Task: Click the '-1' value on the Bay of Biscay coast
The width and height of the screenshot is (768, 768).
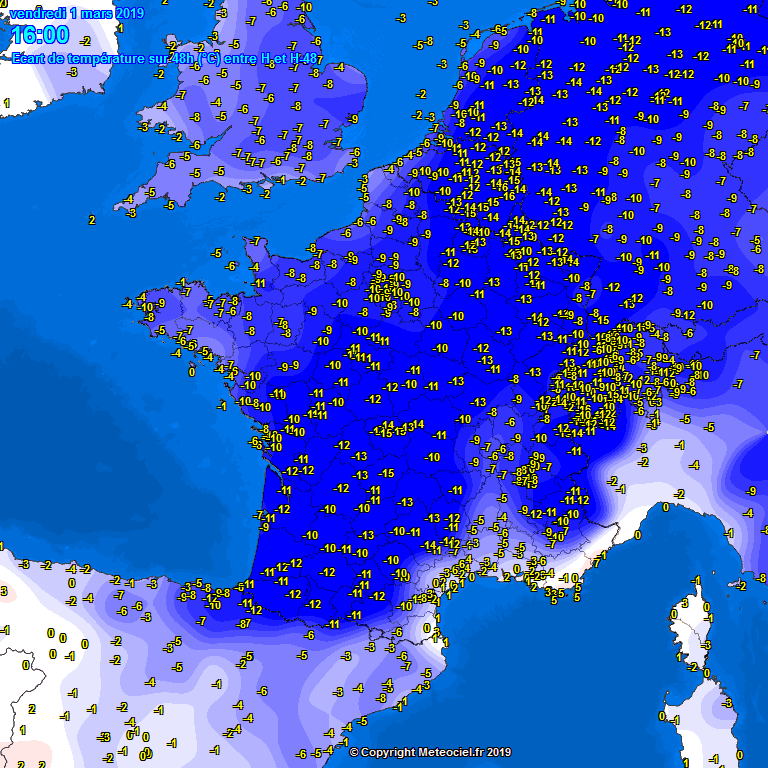Action: click(221, 405)
